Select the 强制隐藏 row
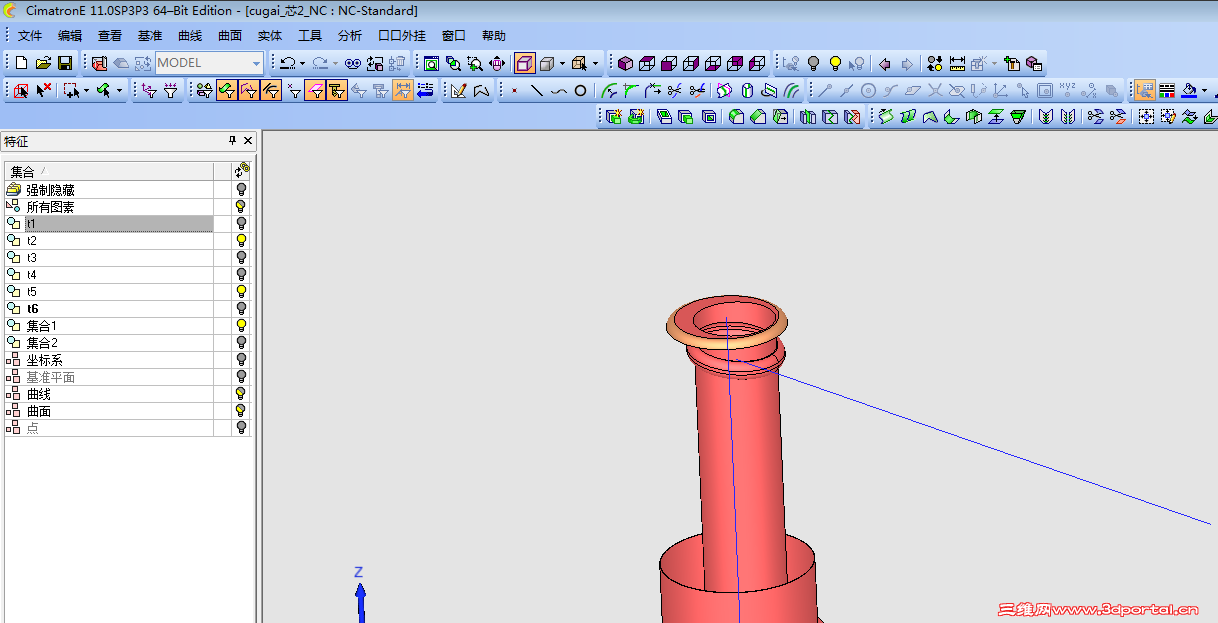 coord(109,190)
